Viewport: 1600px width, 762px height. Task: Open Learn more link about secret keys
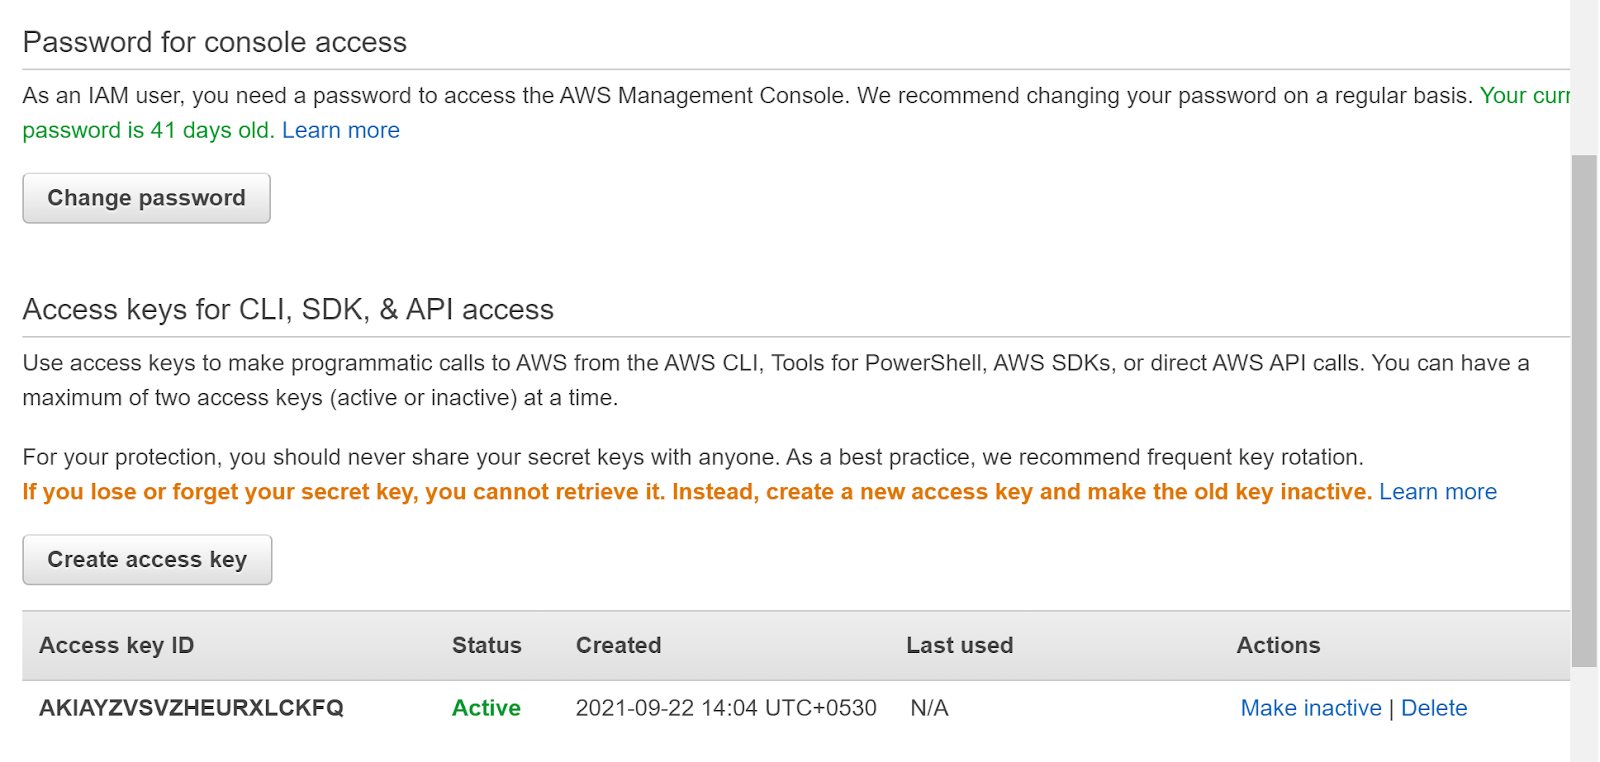(x=1437, y=492)
